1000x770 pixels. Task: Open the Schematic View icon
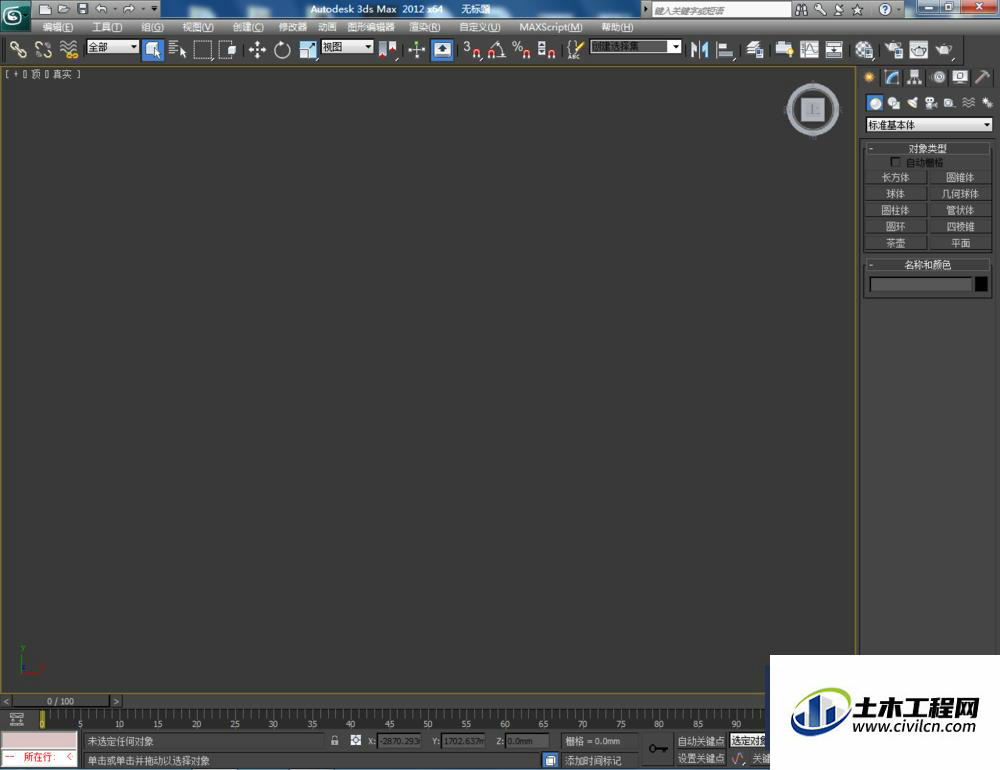(x=834, y=50)
